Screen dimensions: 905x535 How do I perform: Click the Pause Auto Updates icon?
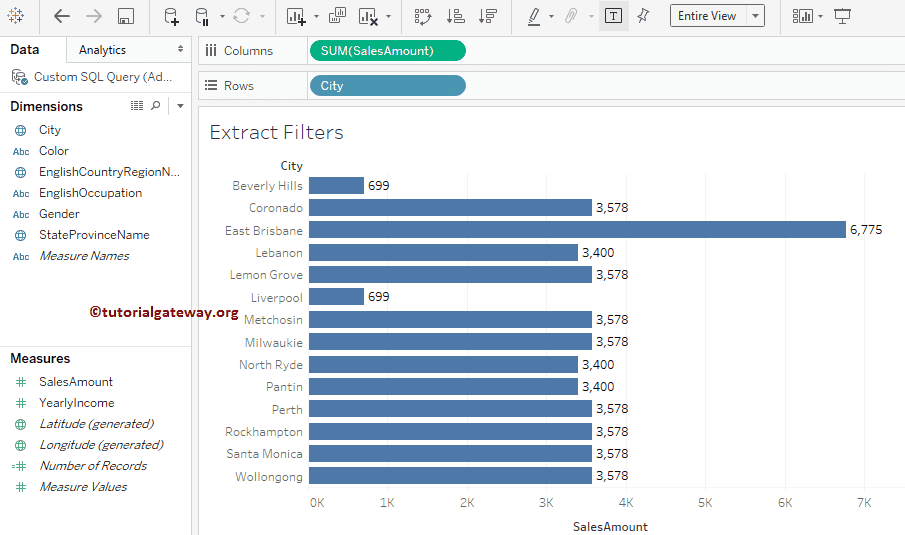(202, 16)
